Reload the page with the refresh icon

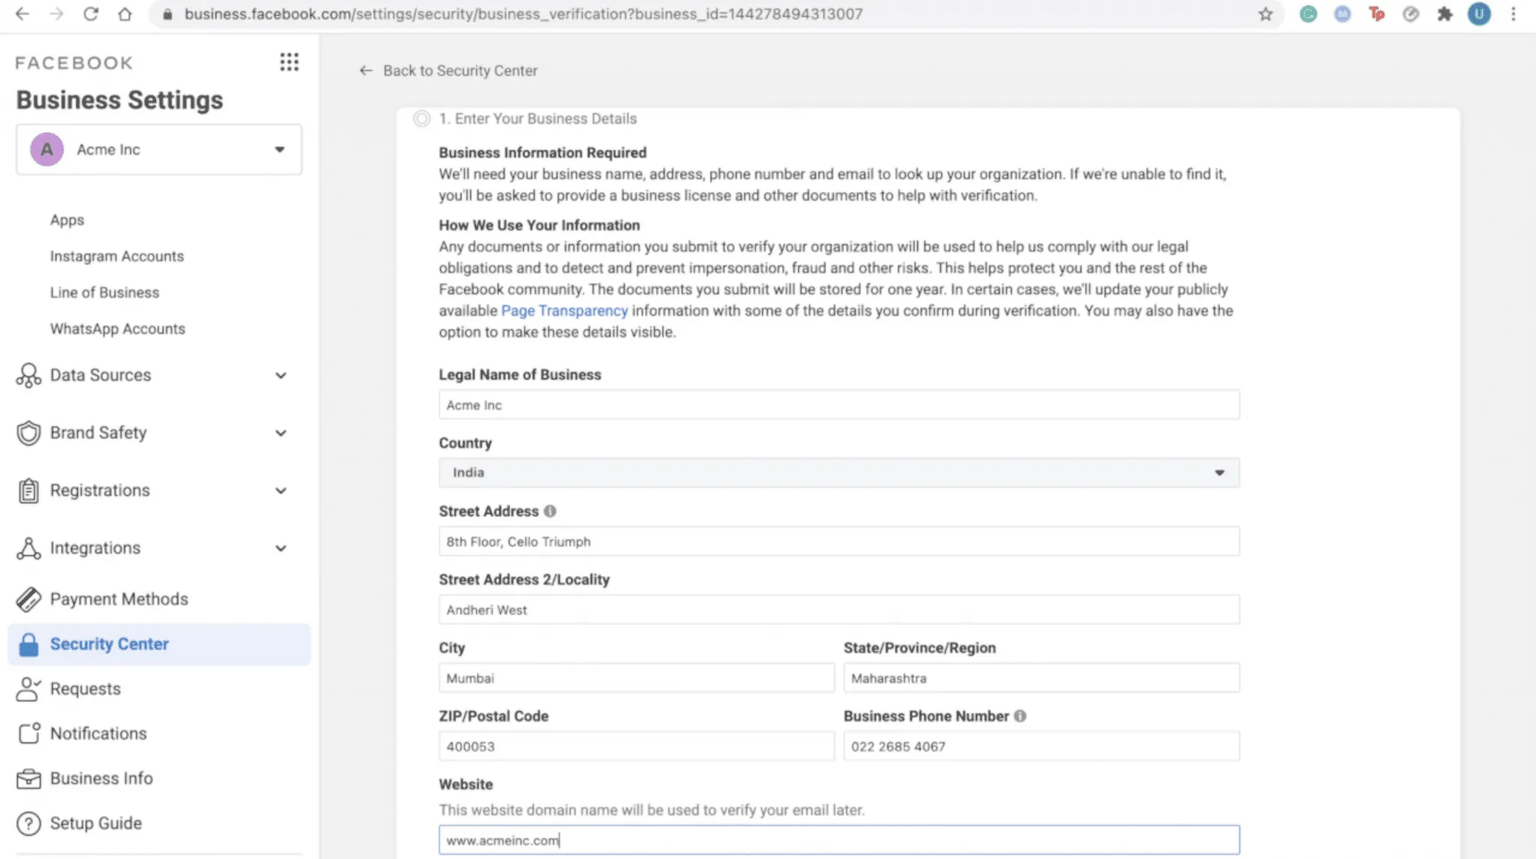90,14
